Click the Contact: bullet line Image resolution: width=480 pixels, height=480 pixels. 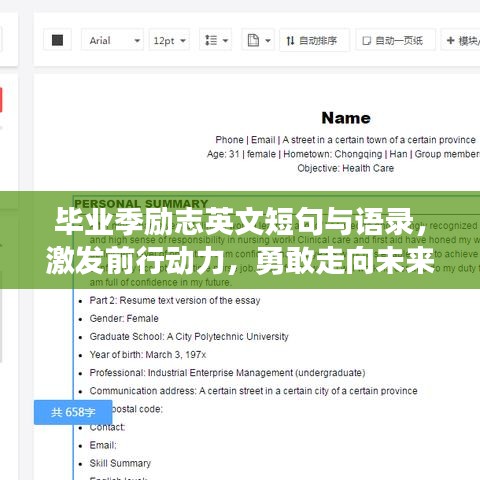click(x=107, y=427)
